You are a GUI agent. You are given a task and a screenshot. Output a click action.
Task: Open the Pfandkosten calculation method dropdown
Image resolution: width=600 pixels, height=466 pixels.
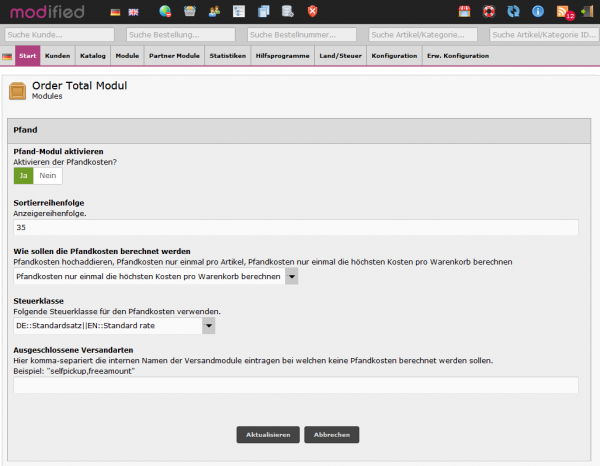pyautogui.click(x=155, y=276)
